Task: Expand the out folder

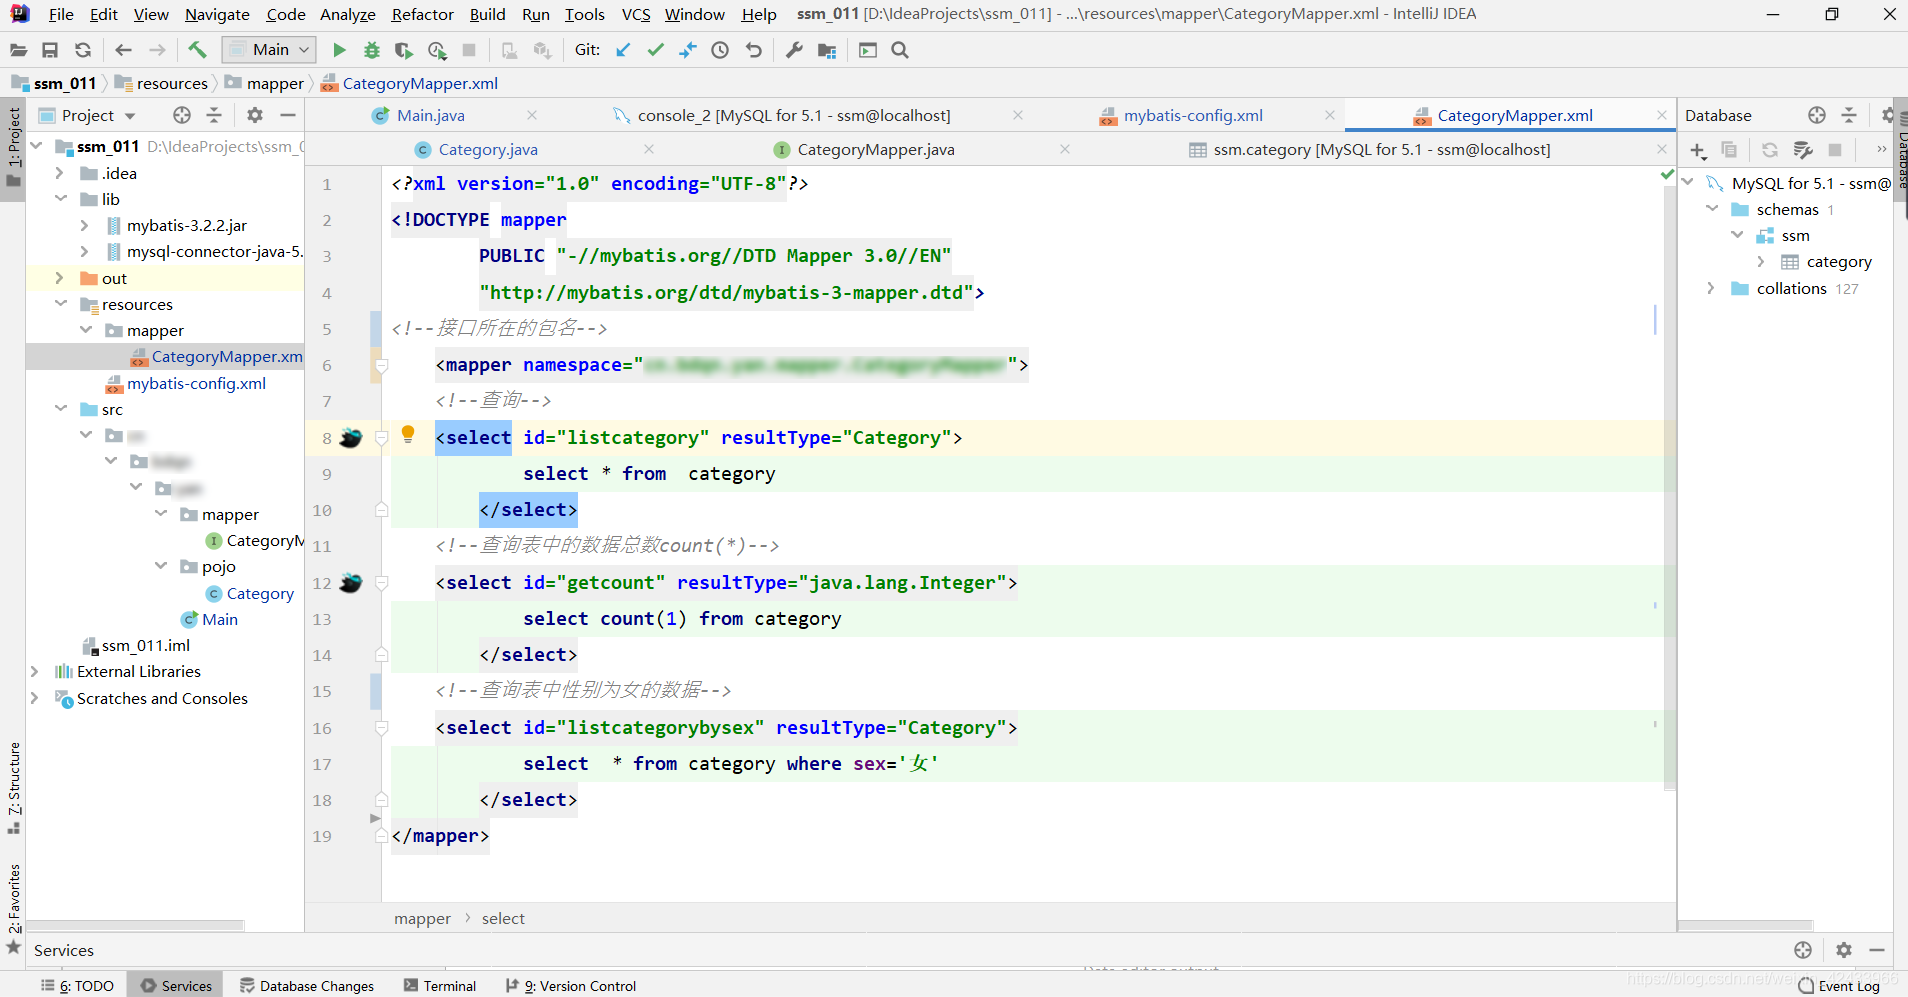Action: click(x=59, y=278)
